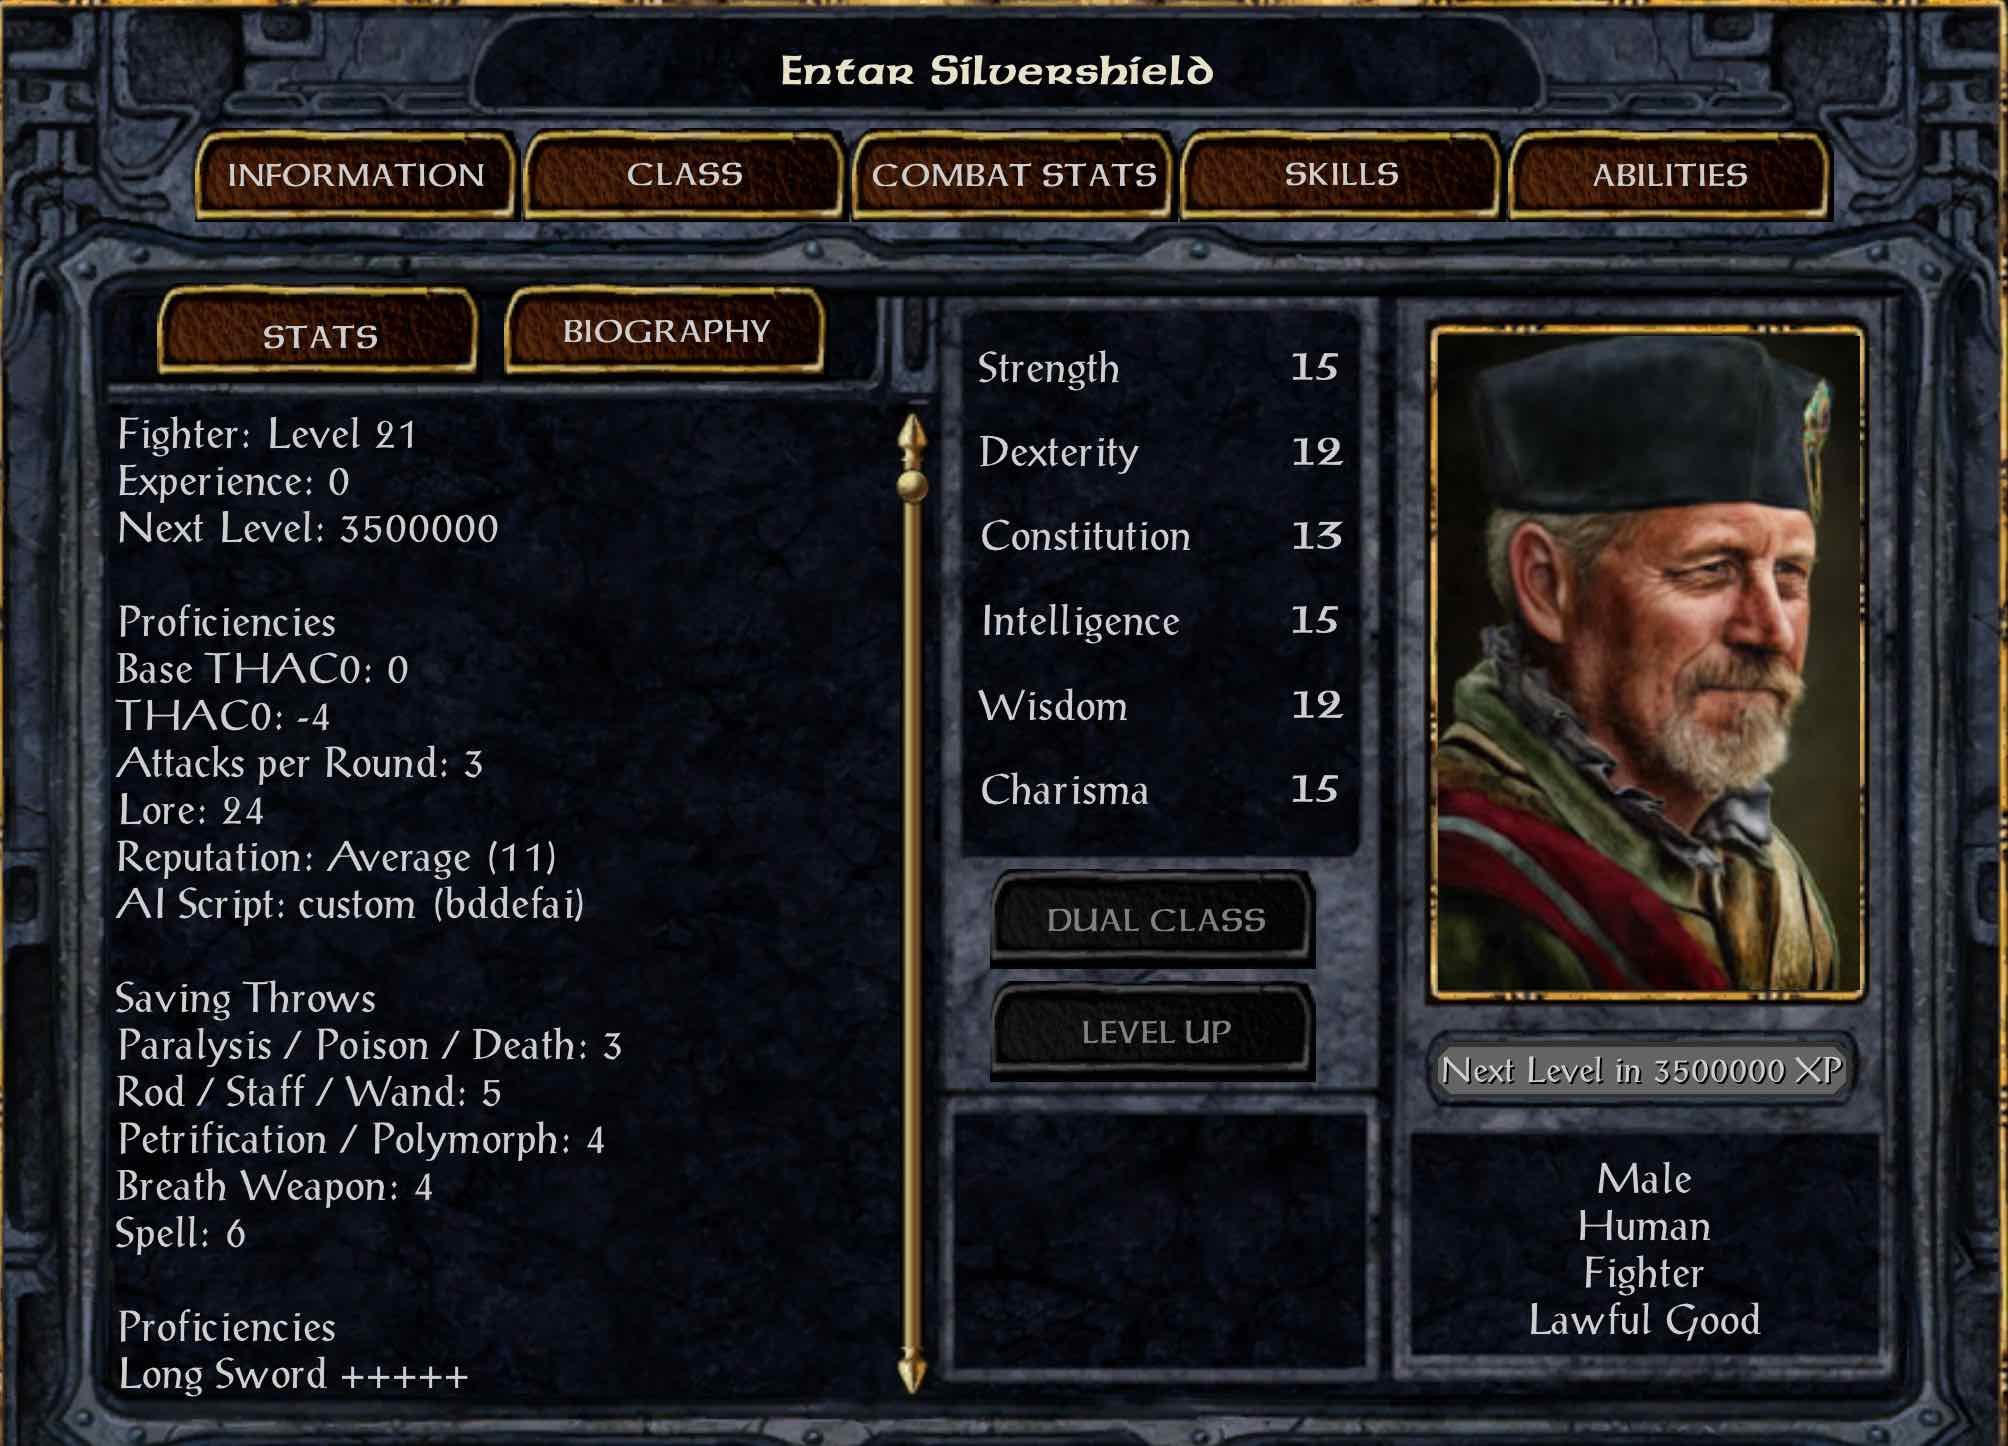
Task: Select the Intelligence attribute row
Action: click(1159, 621)
